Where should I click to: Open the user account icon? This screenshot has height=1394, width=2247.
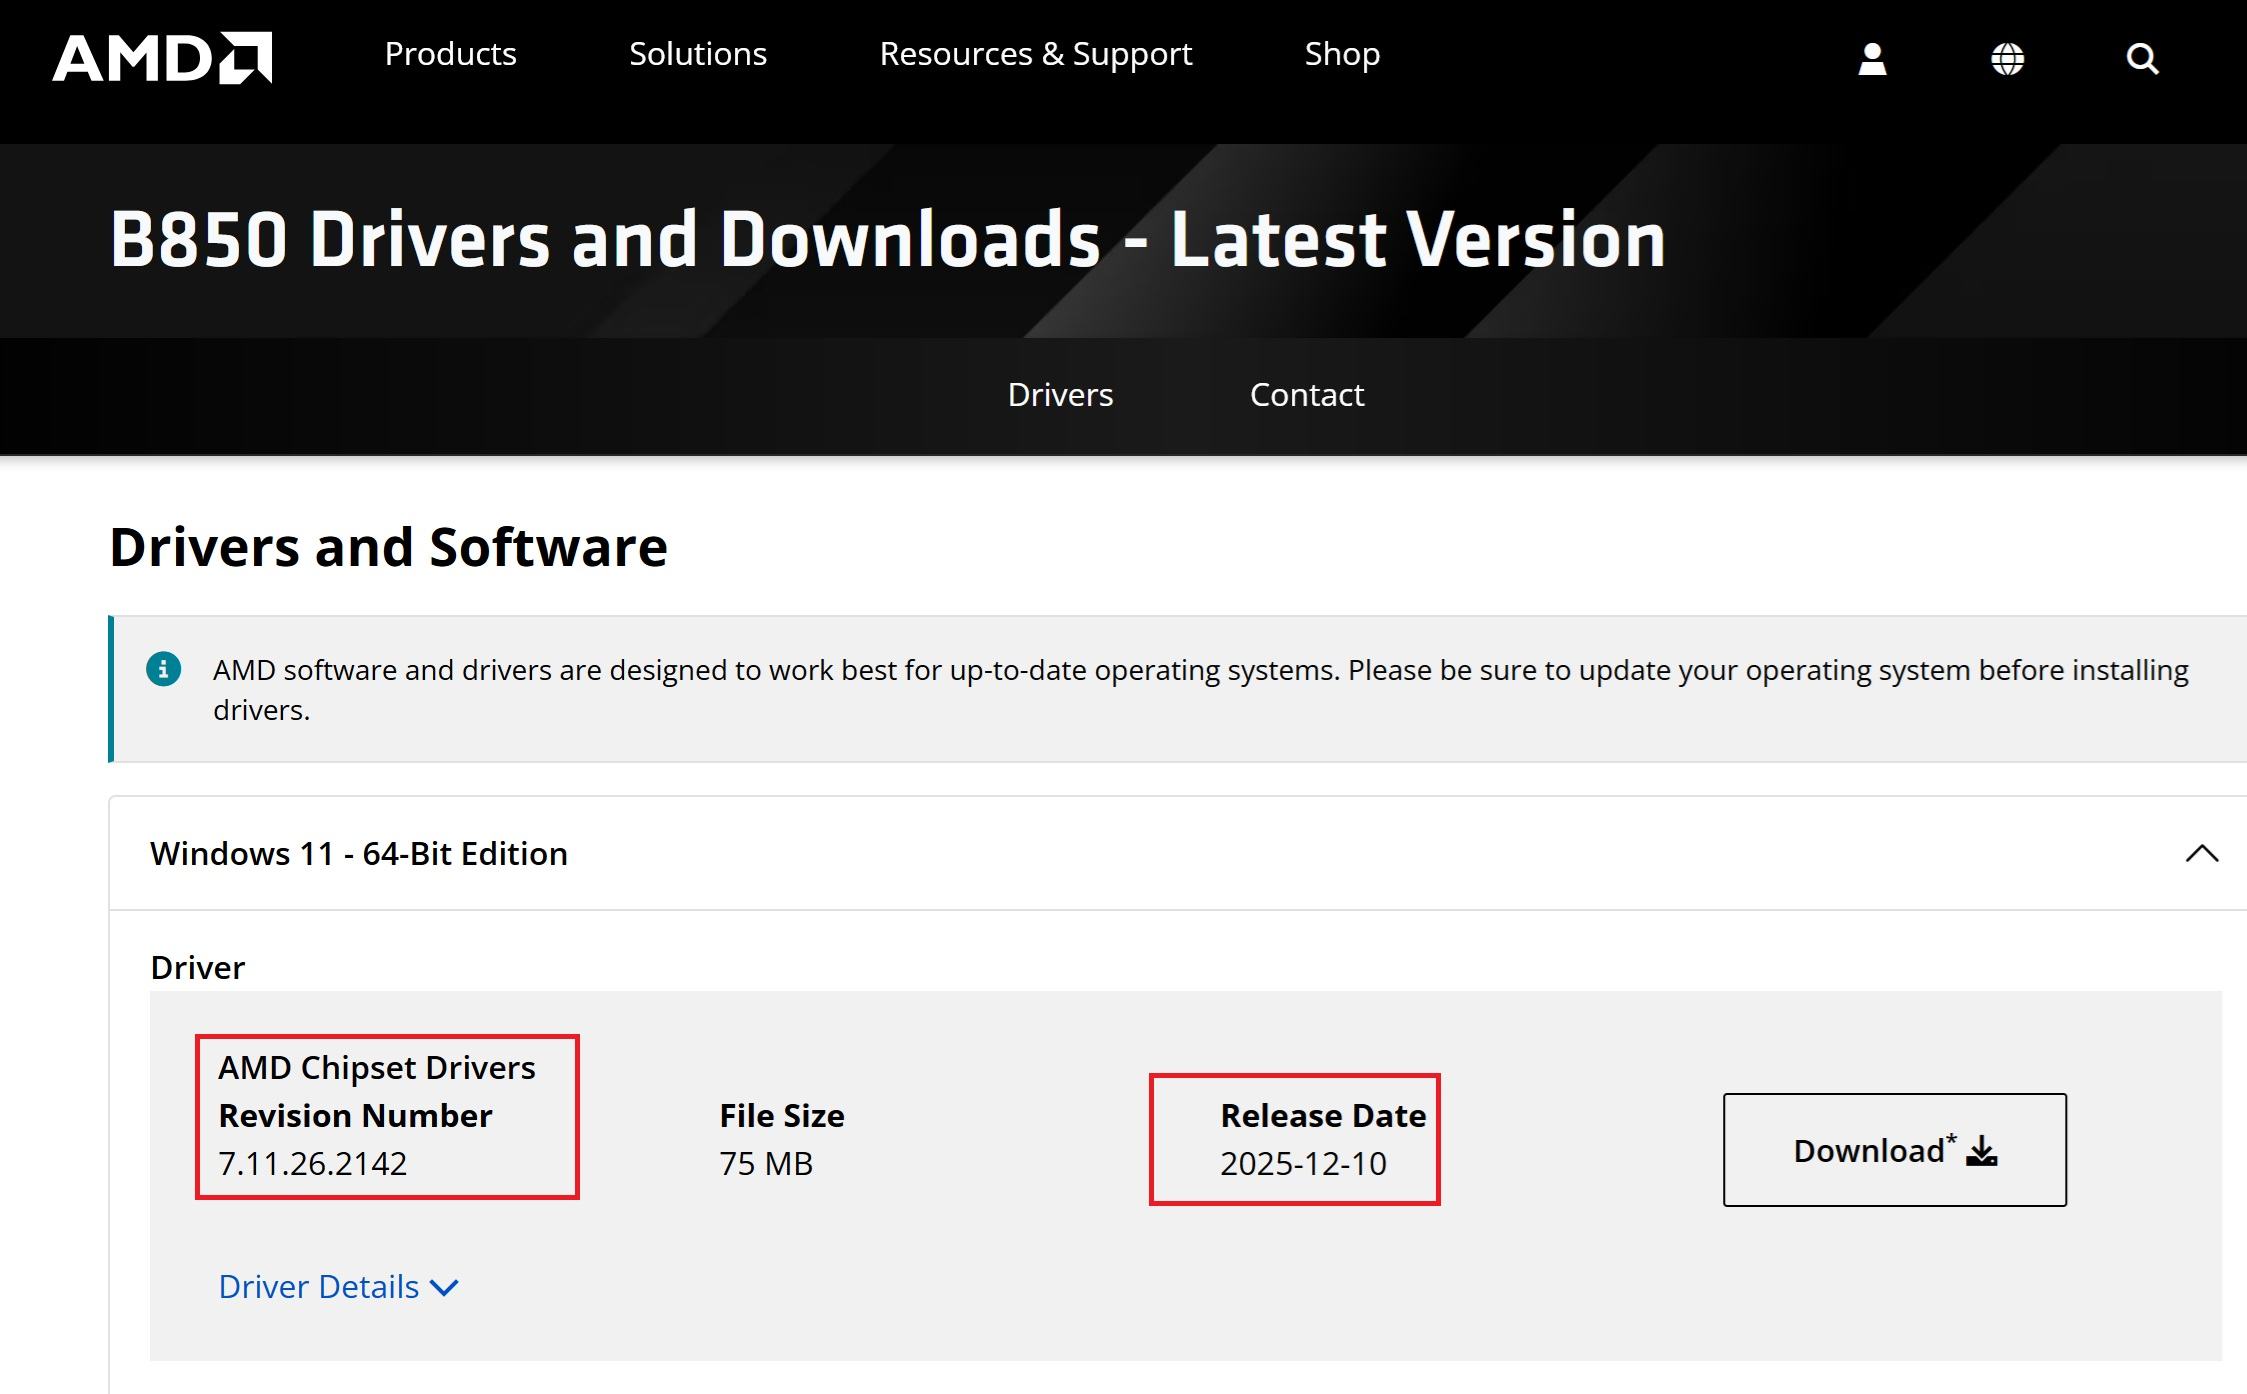[1872, 59]
